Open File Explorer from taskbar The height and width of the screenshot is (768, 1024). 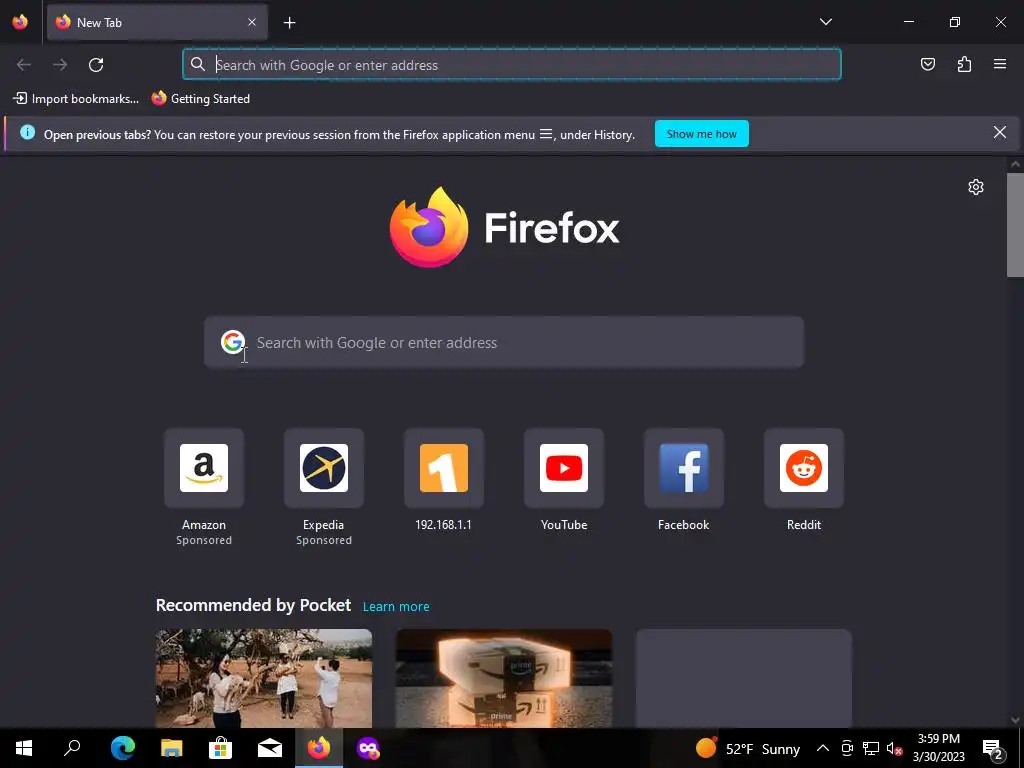(x=172, y=748)
